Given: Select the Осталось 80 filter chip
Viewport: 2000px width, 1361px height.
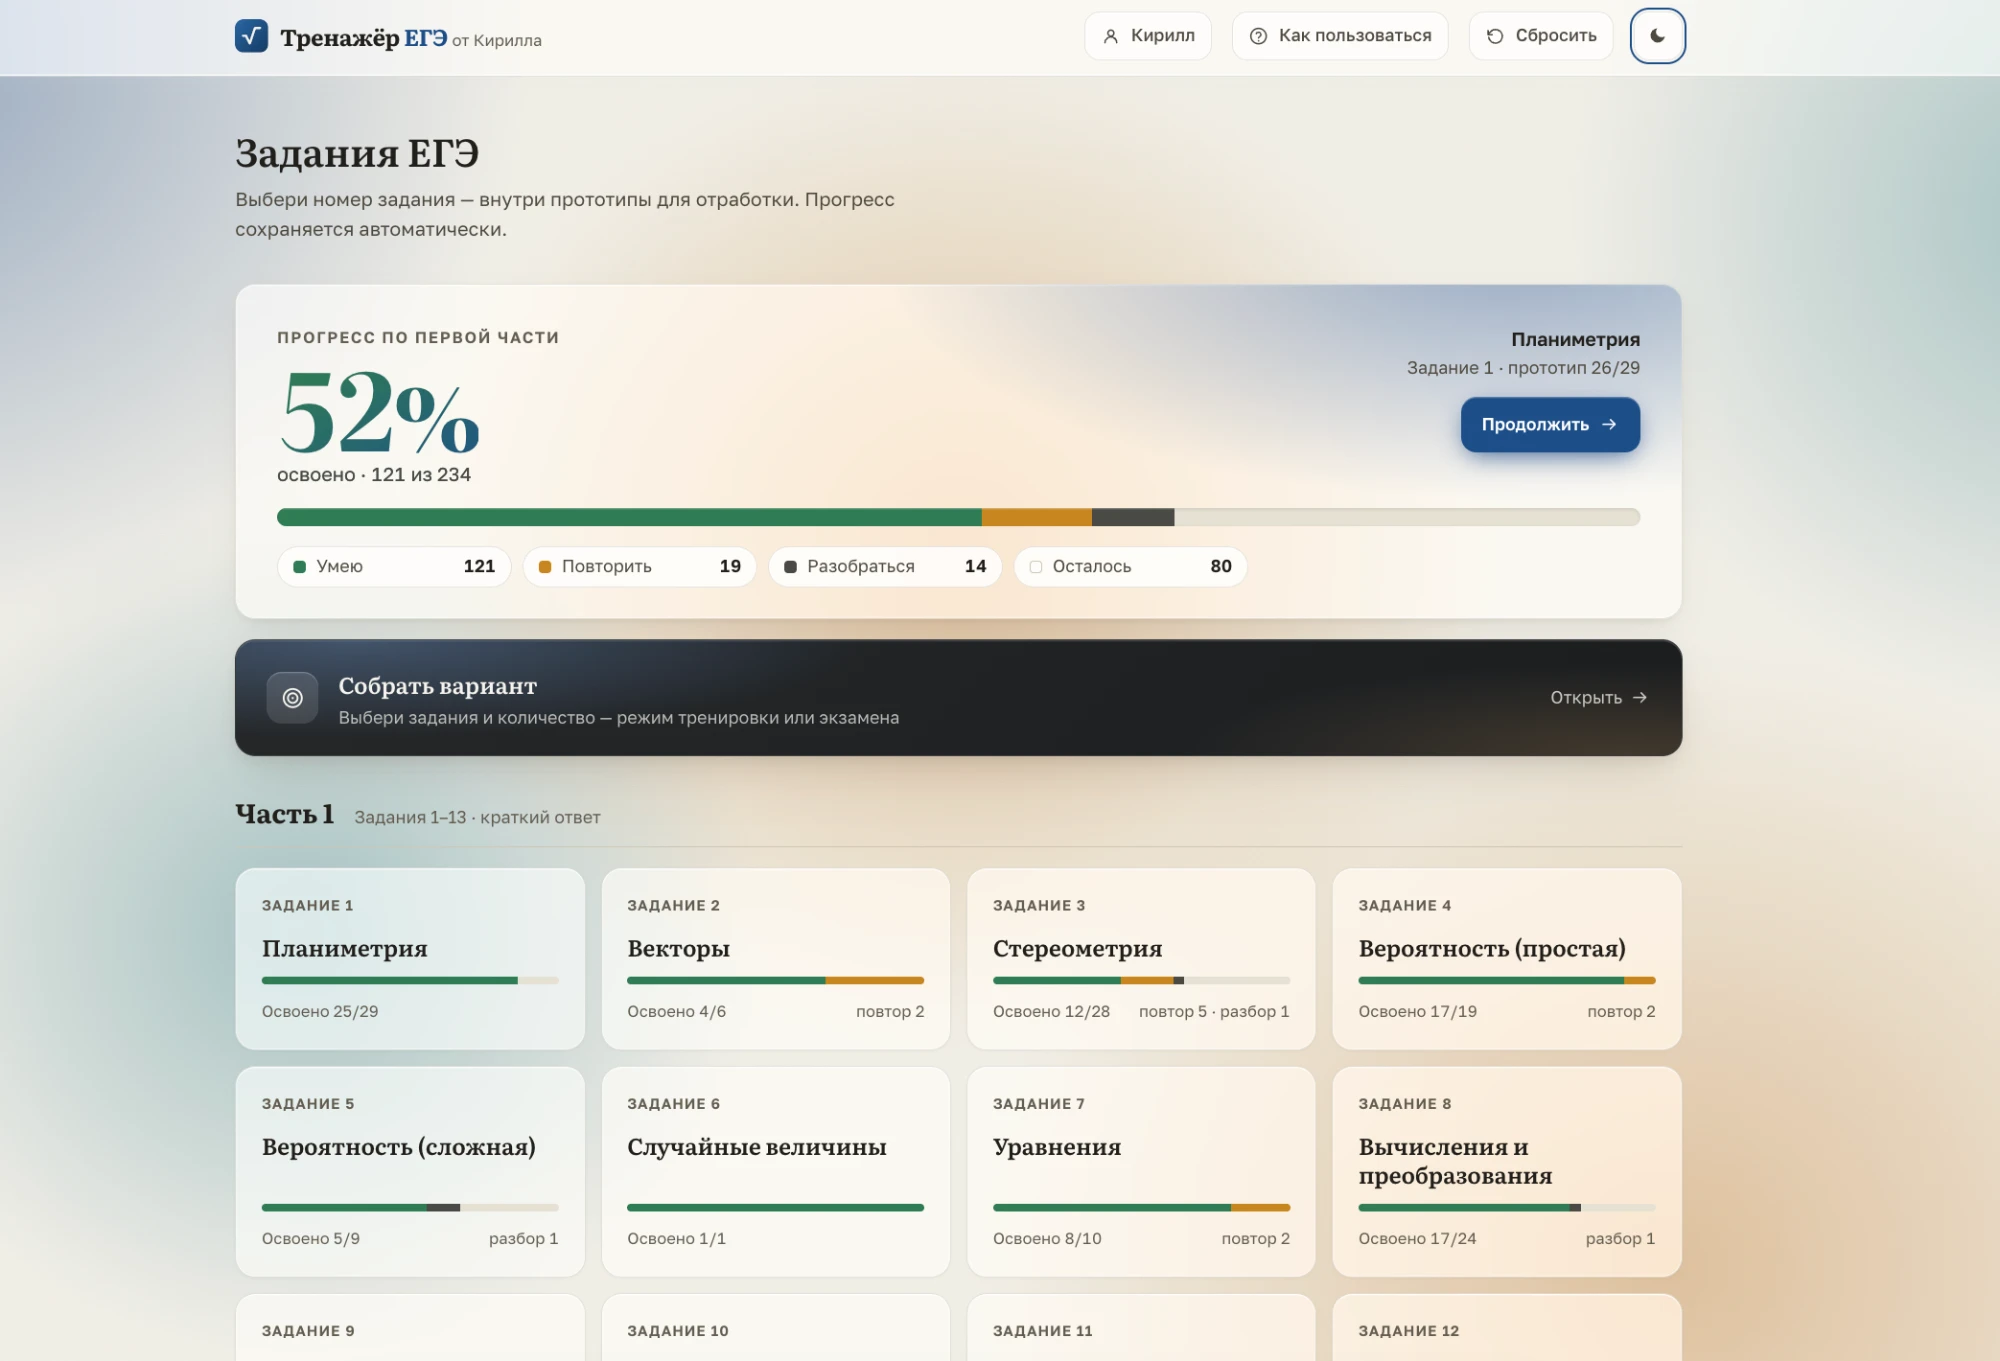Looking at the screenshot, I should [1130, 567].
